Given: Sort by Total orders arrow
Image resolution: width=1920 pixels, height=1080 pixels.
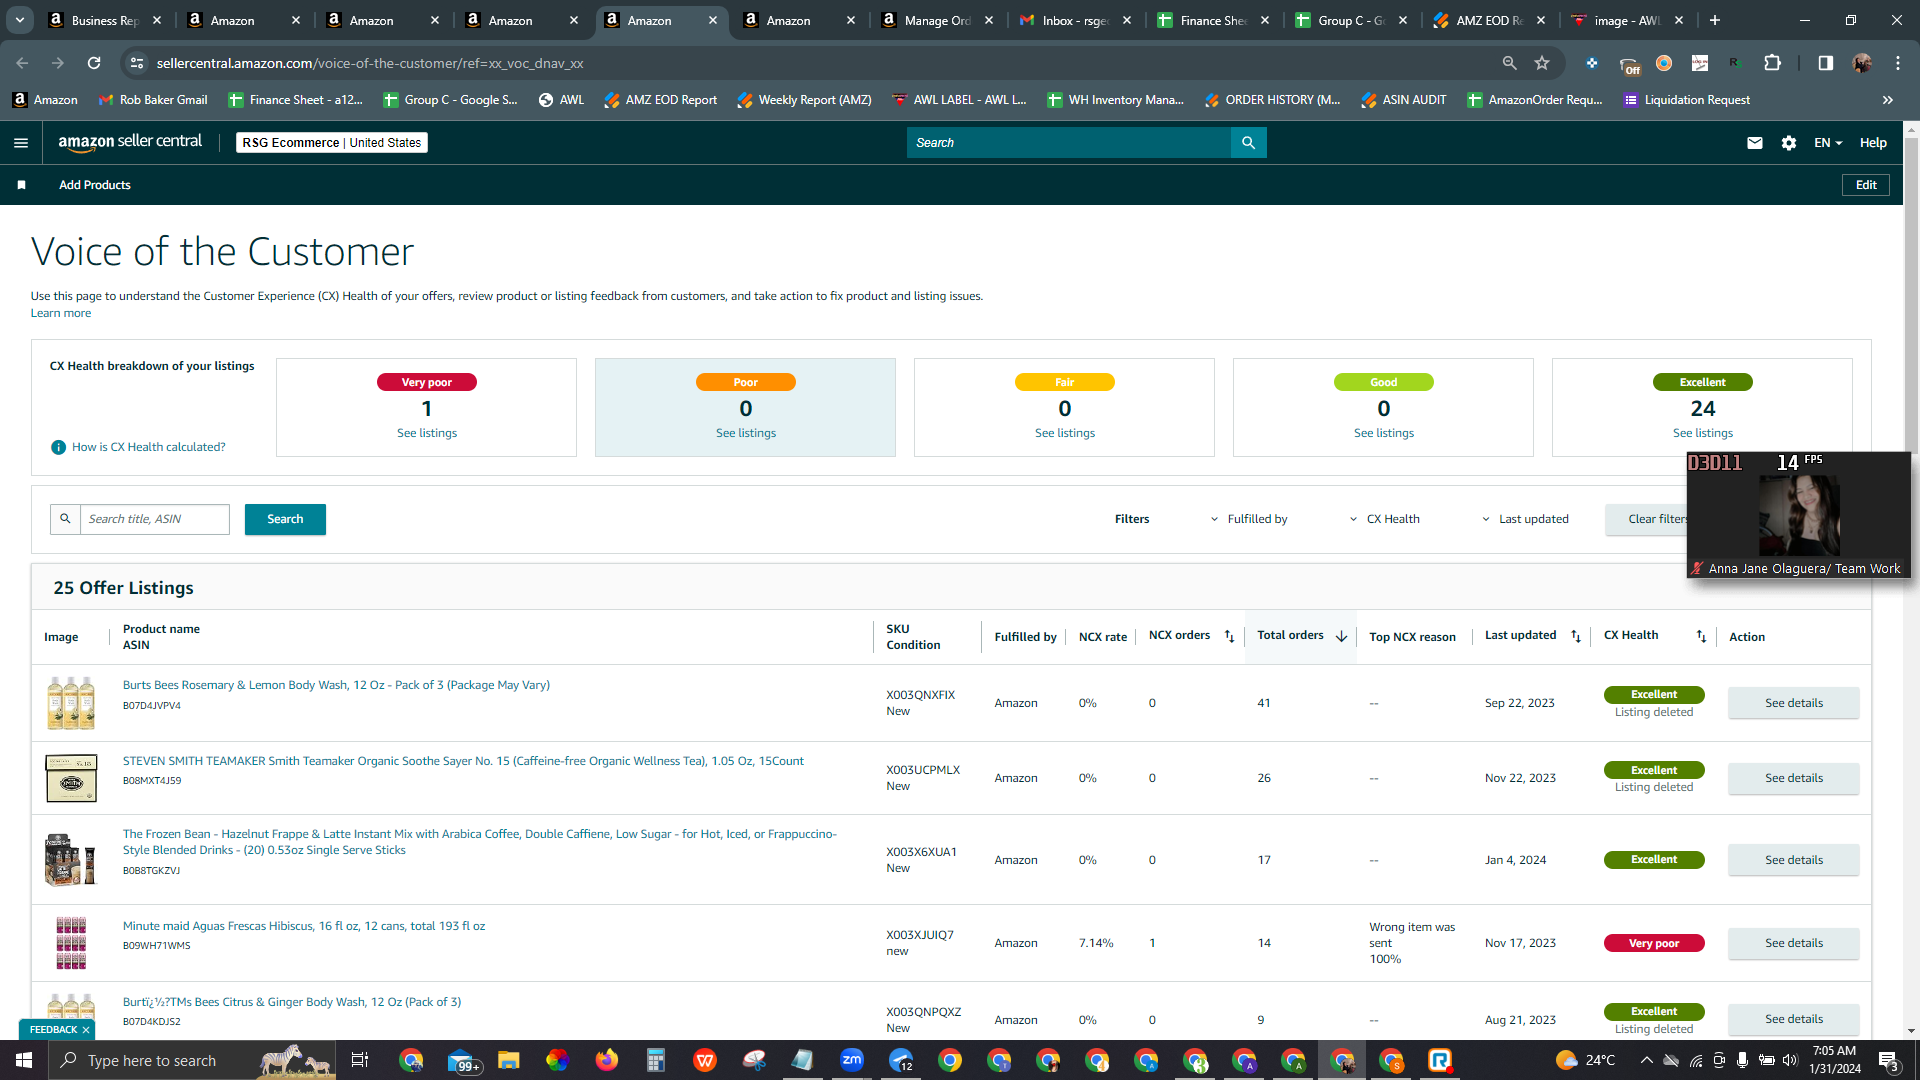Looking at the screenshot, I should [x=1341, y=637].
